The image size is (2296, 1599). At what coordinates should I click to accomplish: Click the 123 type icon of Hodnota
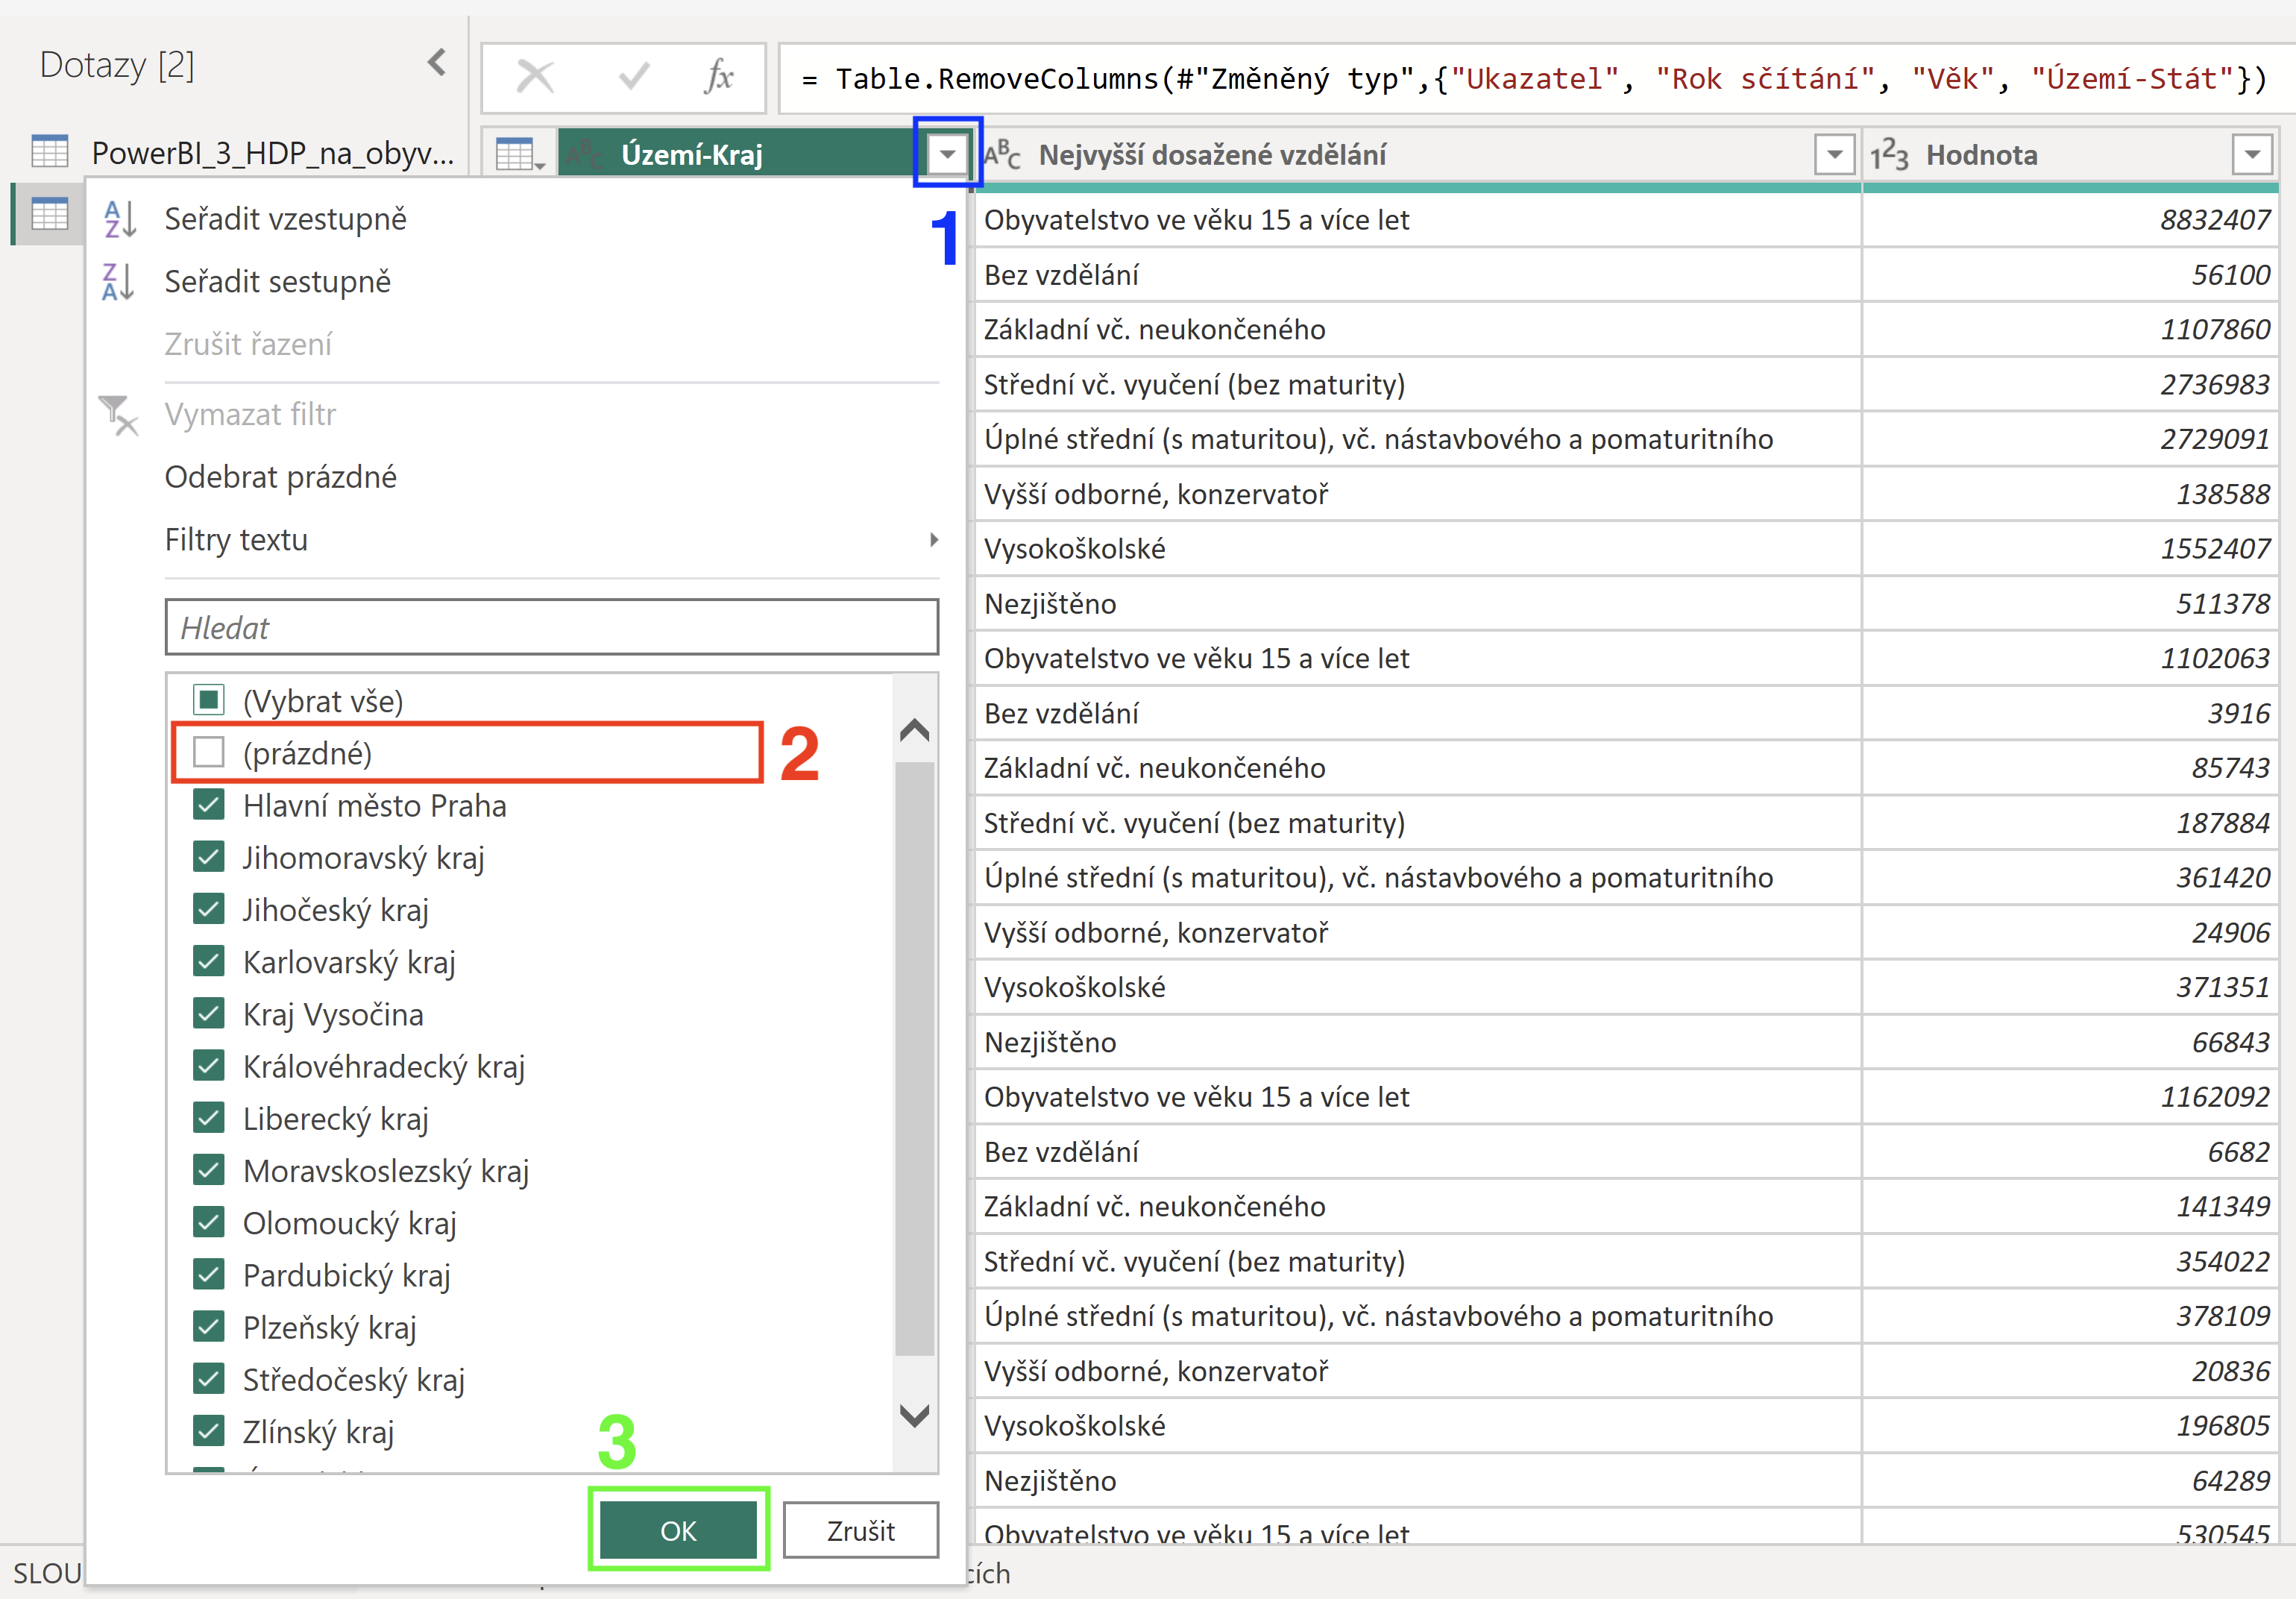pyautogui.click(x=1889, y=155)
